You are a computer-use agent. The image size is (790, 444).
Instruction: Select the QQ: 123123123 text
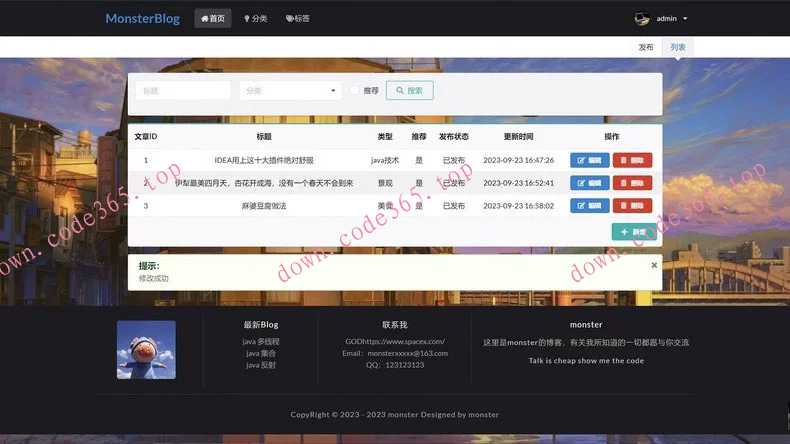394,365
